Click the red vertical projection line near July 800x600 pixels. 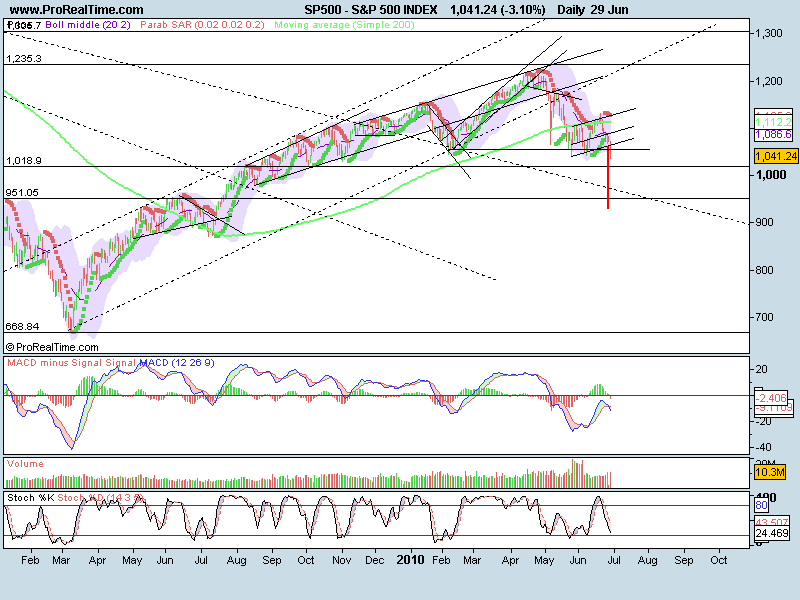click(608, 177)
